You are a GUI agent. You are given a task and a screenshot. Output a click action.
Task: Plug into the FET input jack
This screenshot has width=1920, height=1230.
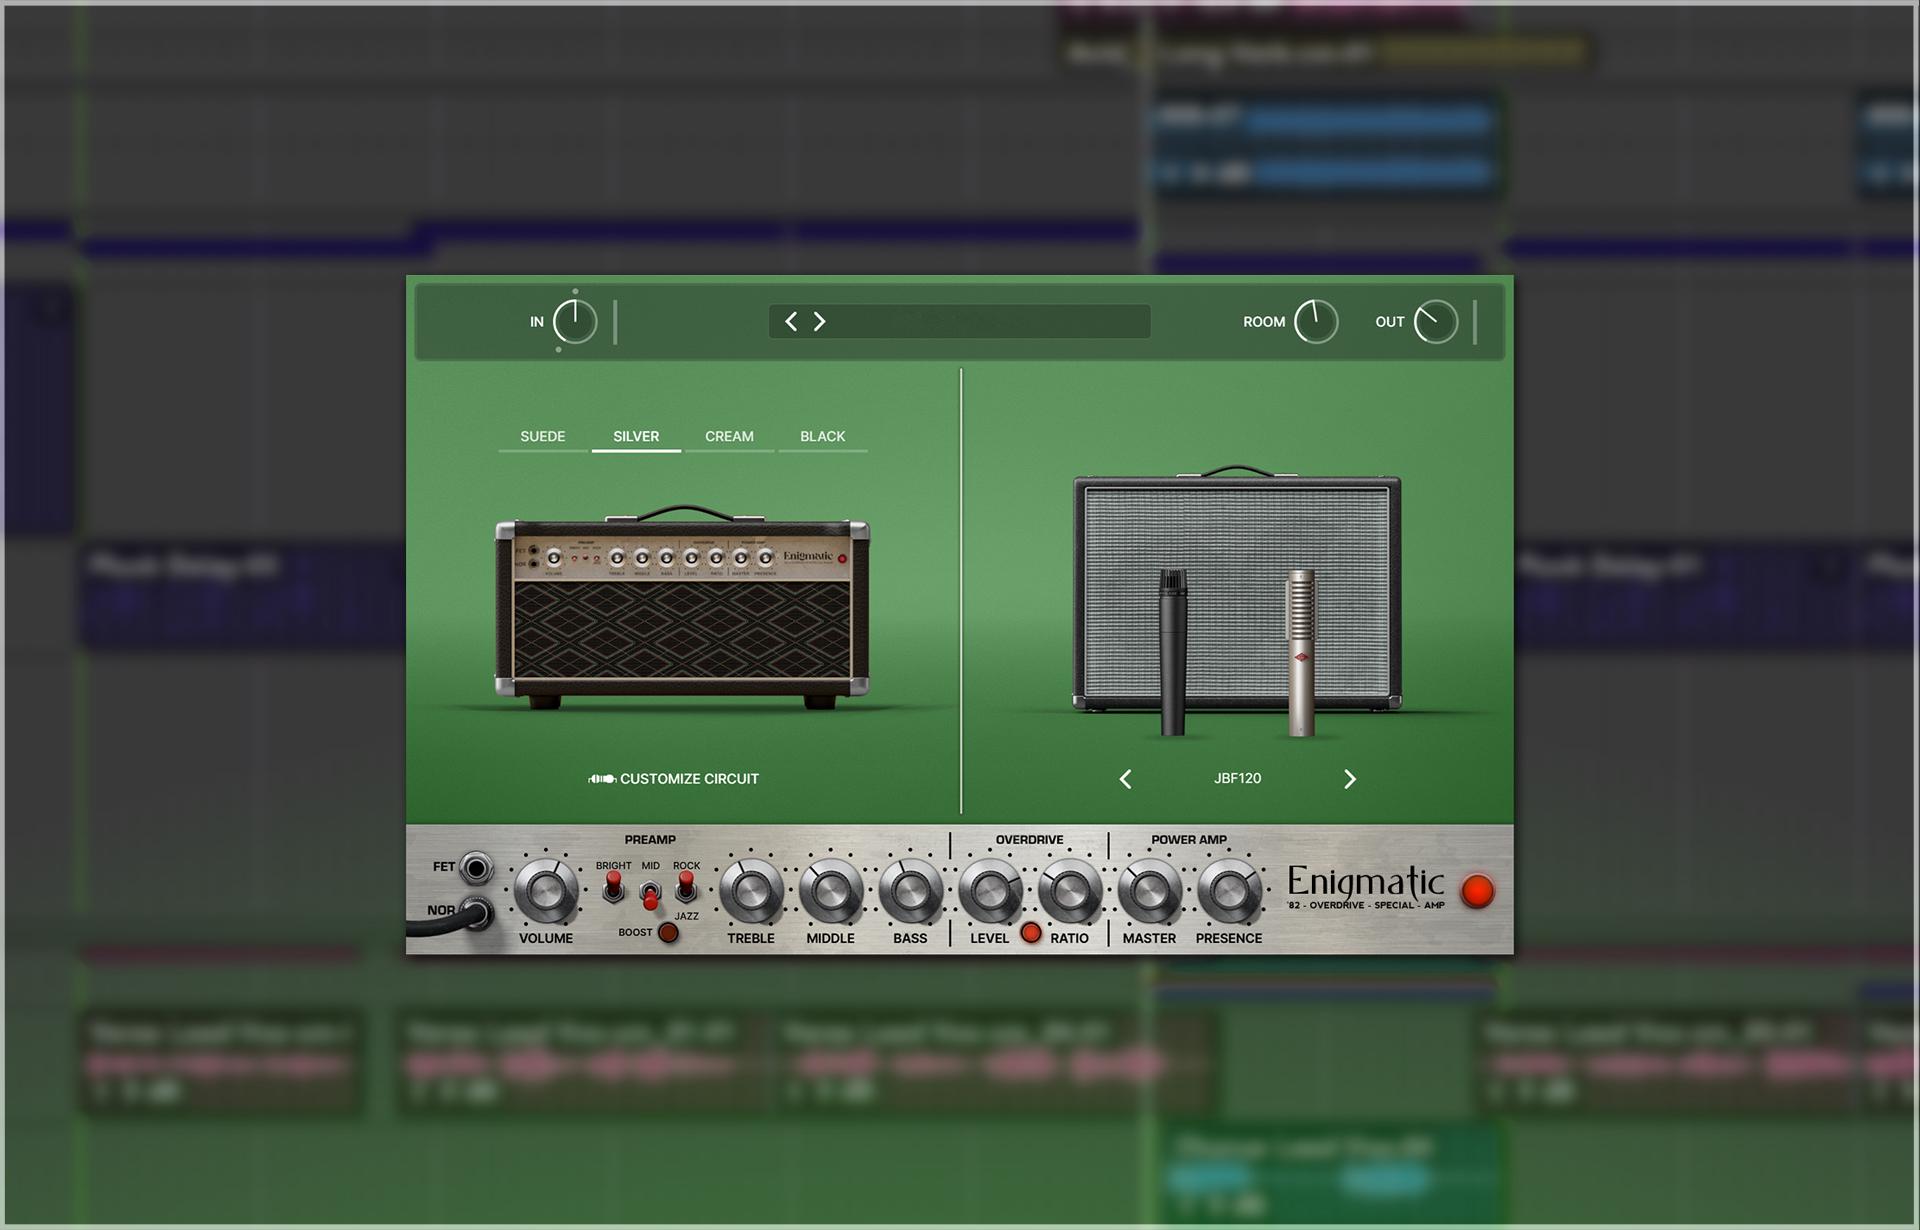(477, 868)
